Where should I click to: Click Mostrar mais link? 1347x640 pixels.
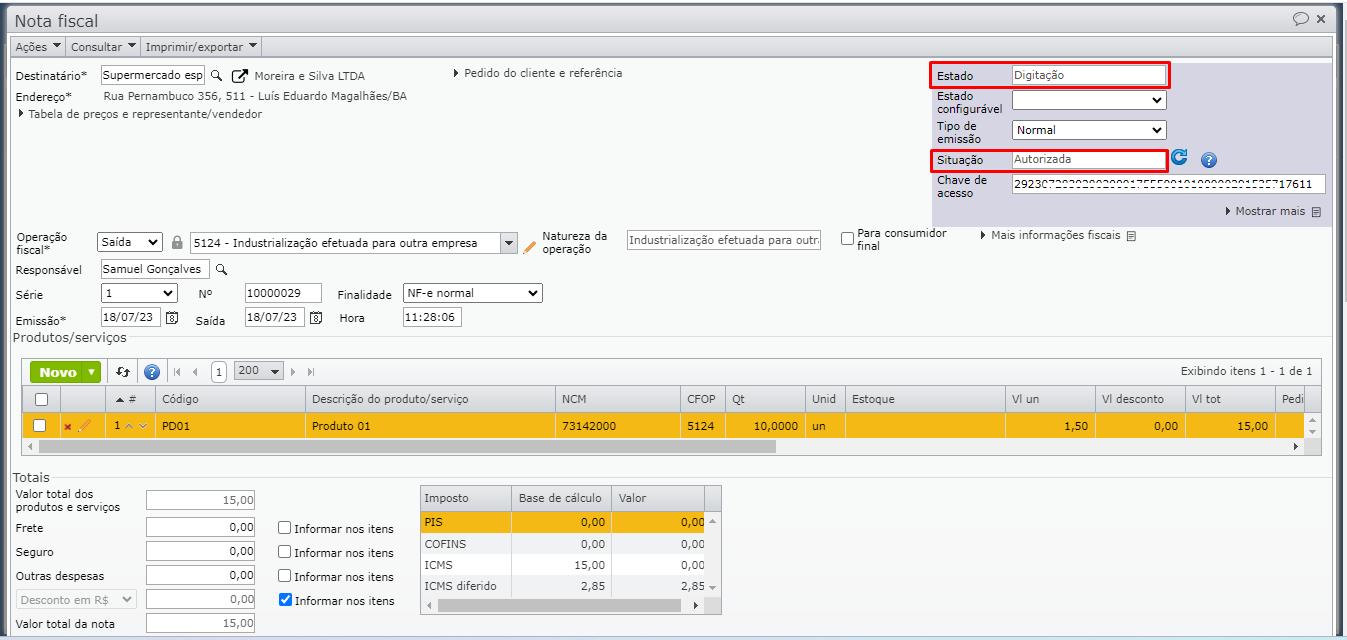pos(1272,211)
